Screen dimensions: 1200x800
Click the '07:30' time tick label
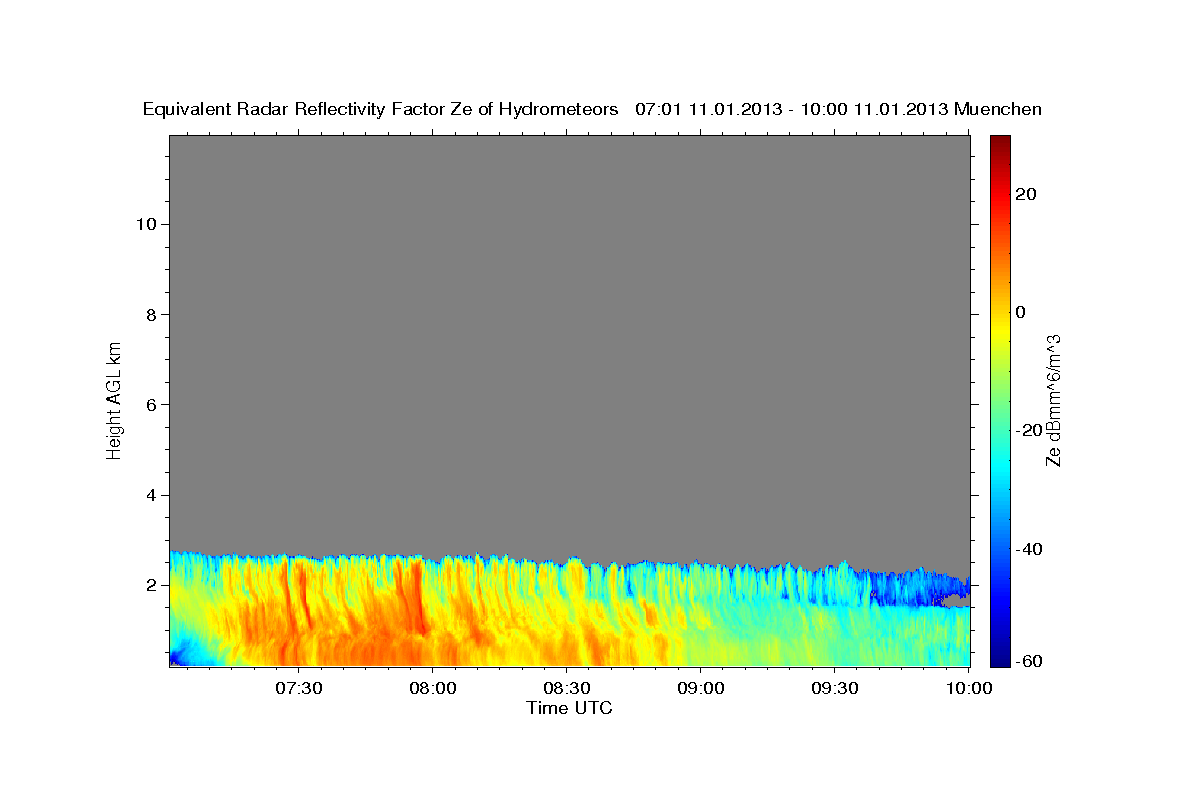298,689
